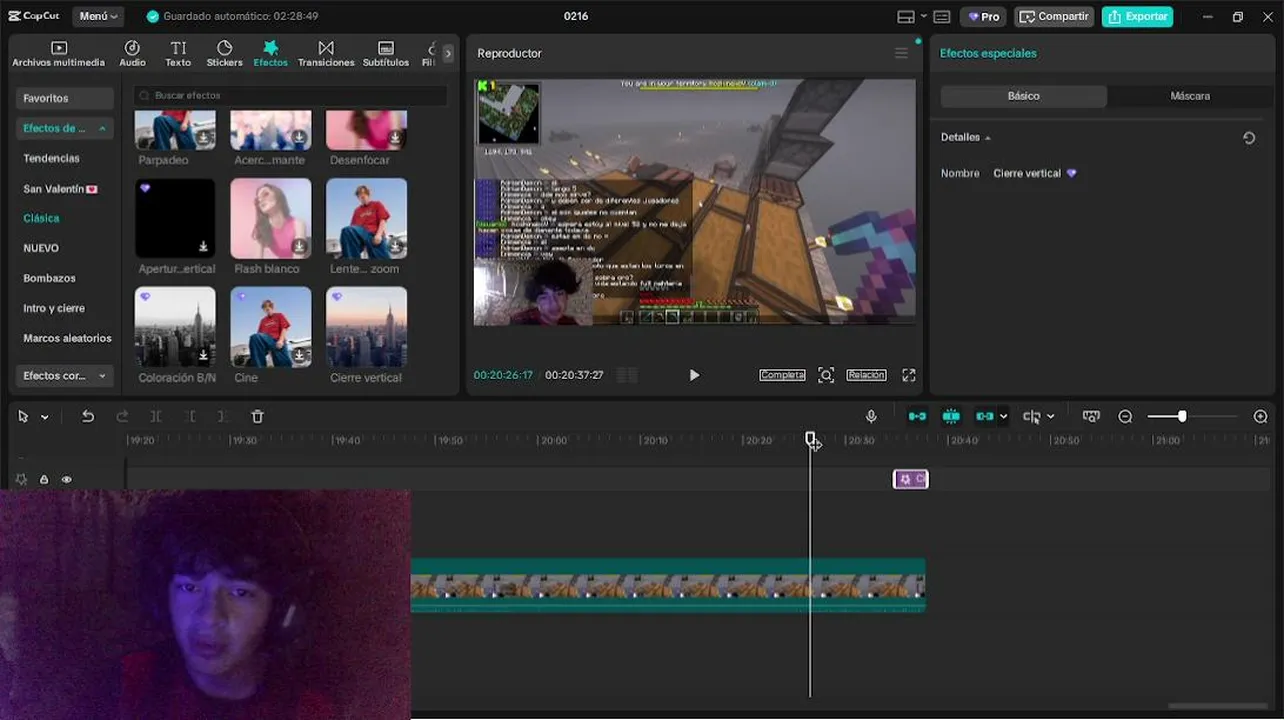The image size is (1284, 720).
Task: Expand the Efectos corporales group
Action: click(65, 375)
